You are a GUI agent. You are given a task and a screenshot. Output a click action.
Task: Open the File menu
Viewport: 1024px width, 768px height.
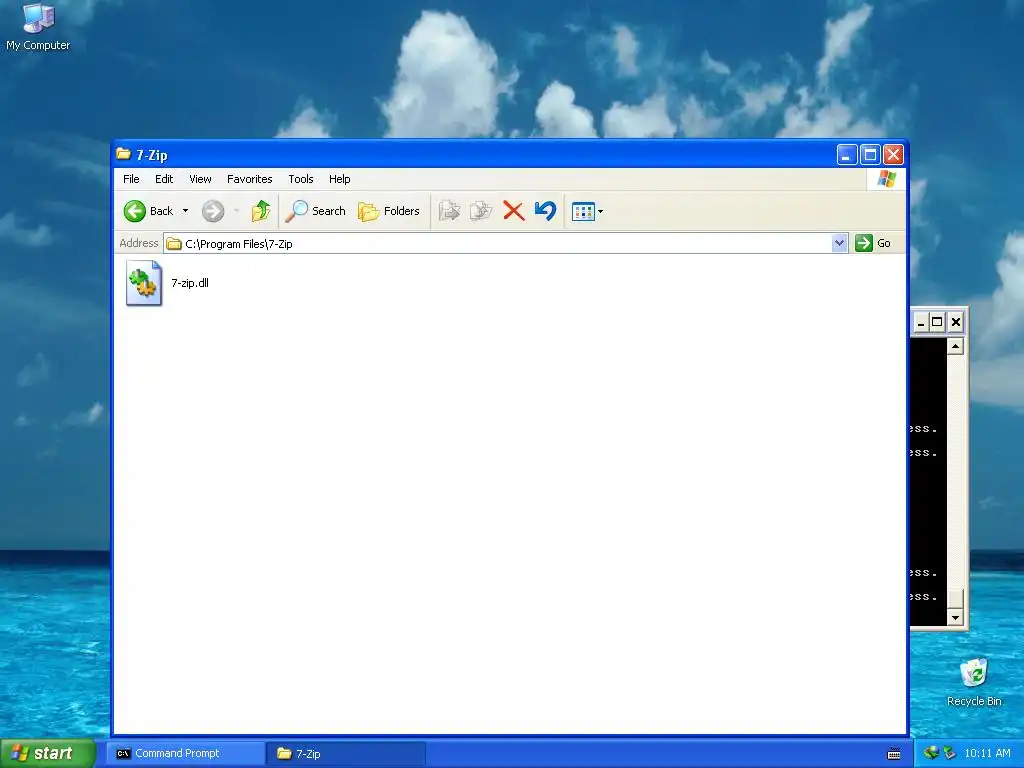[x=131, y=179]
